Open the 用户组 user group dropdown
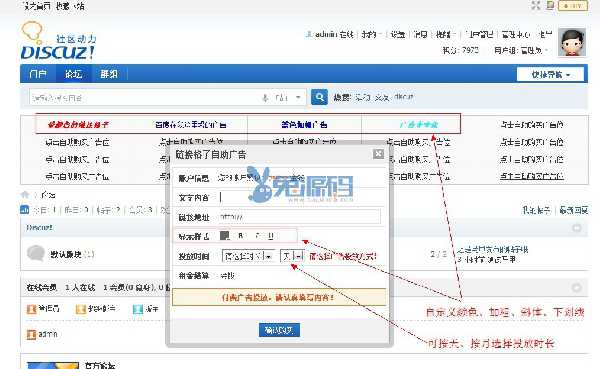Viewport: 600px width, 369px height. click(x=521, y=50)
